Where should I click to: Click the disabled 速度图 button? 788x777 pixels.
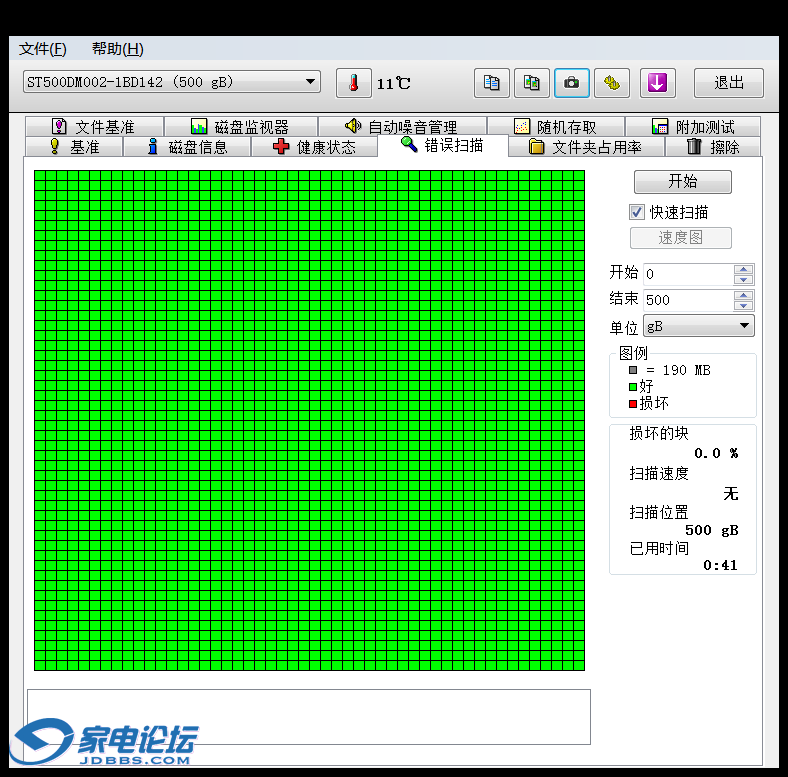tap(680, 238)
